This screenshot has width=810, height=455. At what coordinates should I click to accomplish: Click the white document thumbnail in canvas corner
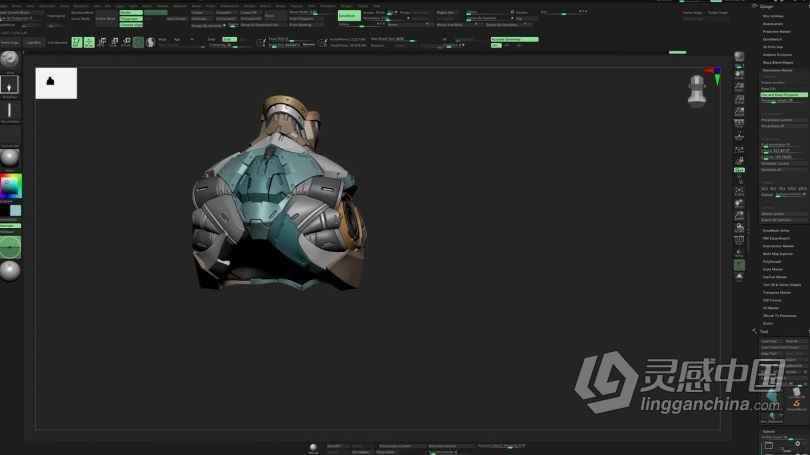coord(56,83)
